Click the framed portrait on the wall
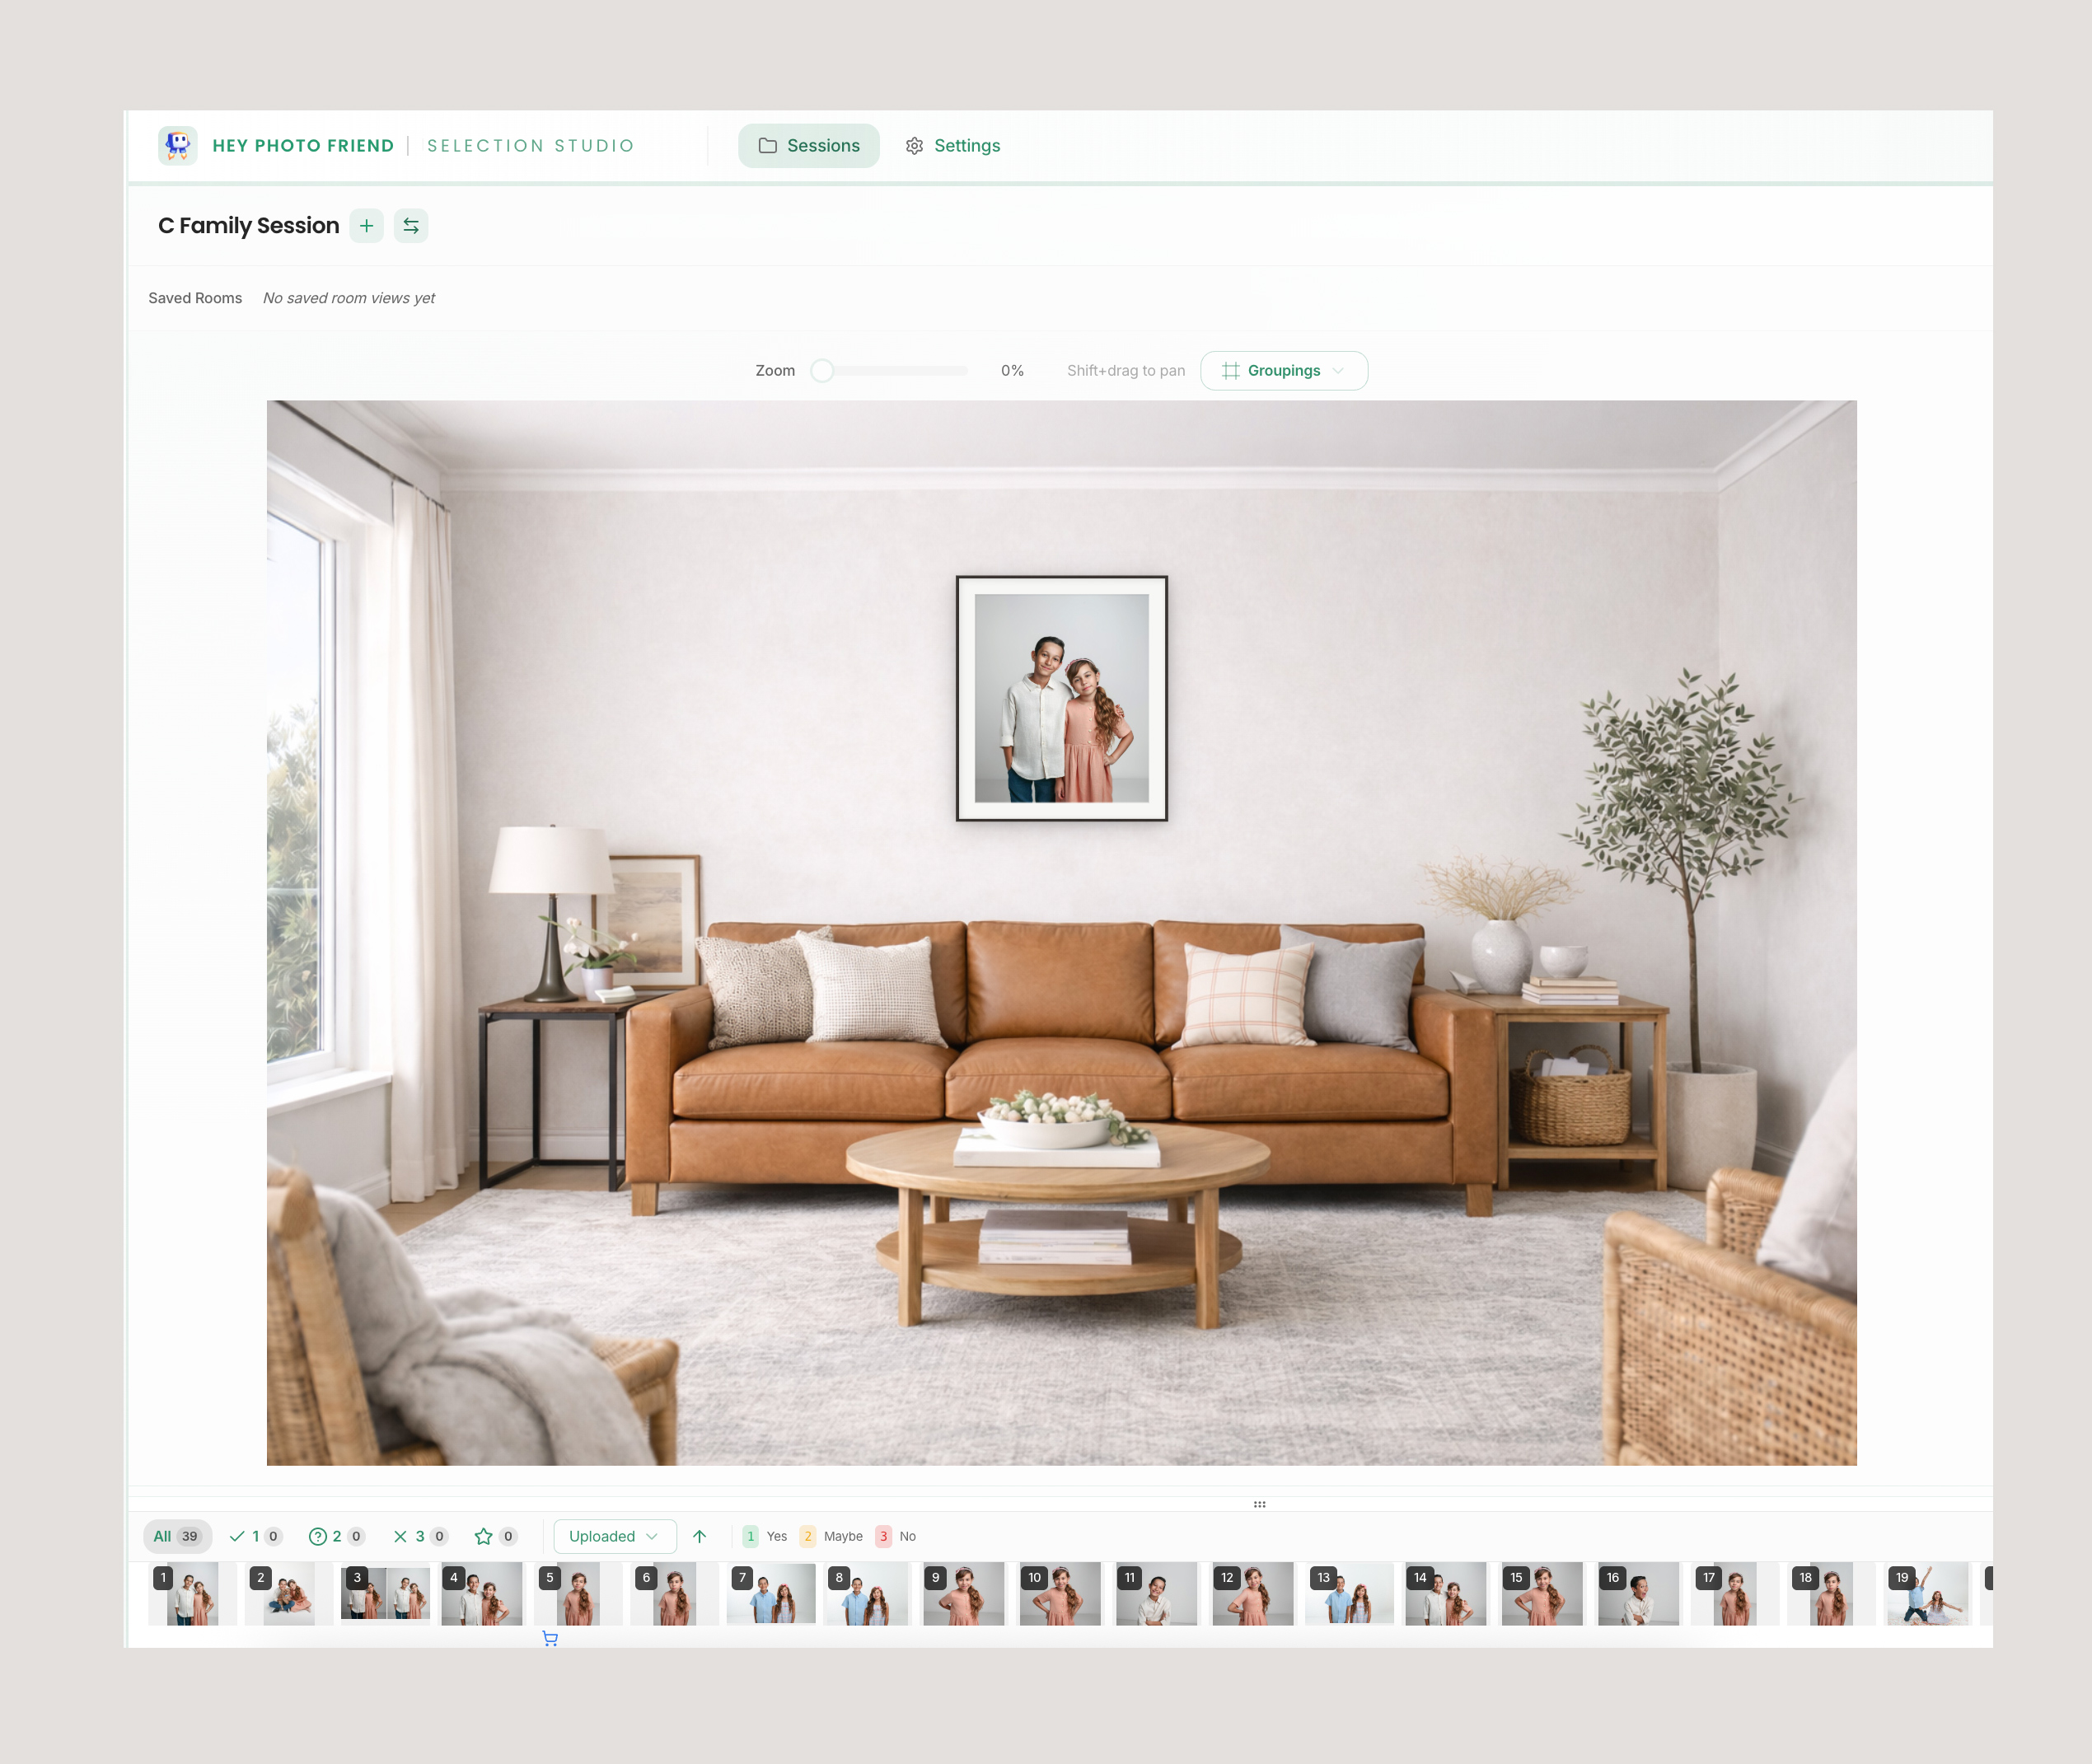This screenshot has width=2092, height=1764. click(x=1061, y=698)
